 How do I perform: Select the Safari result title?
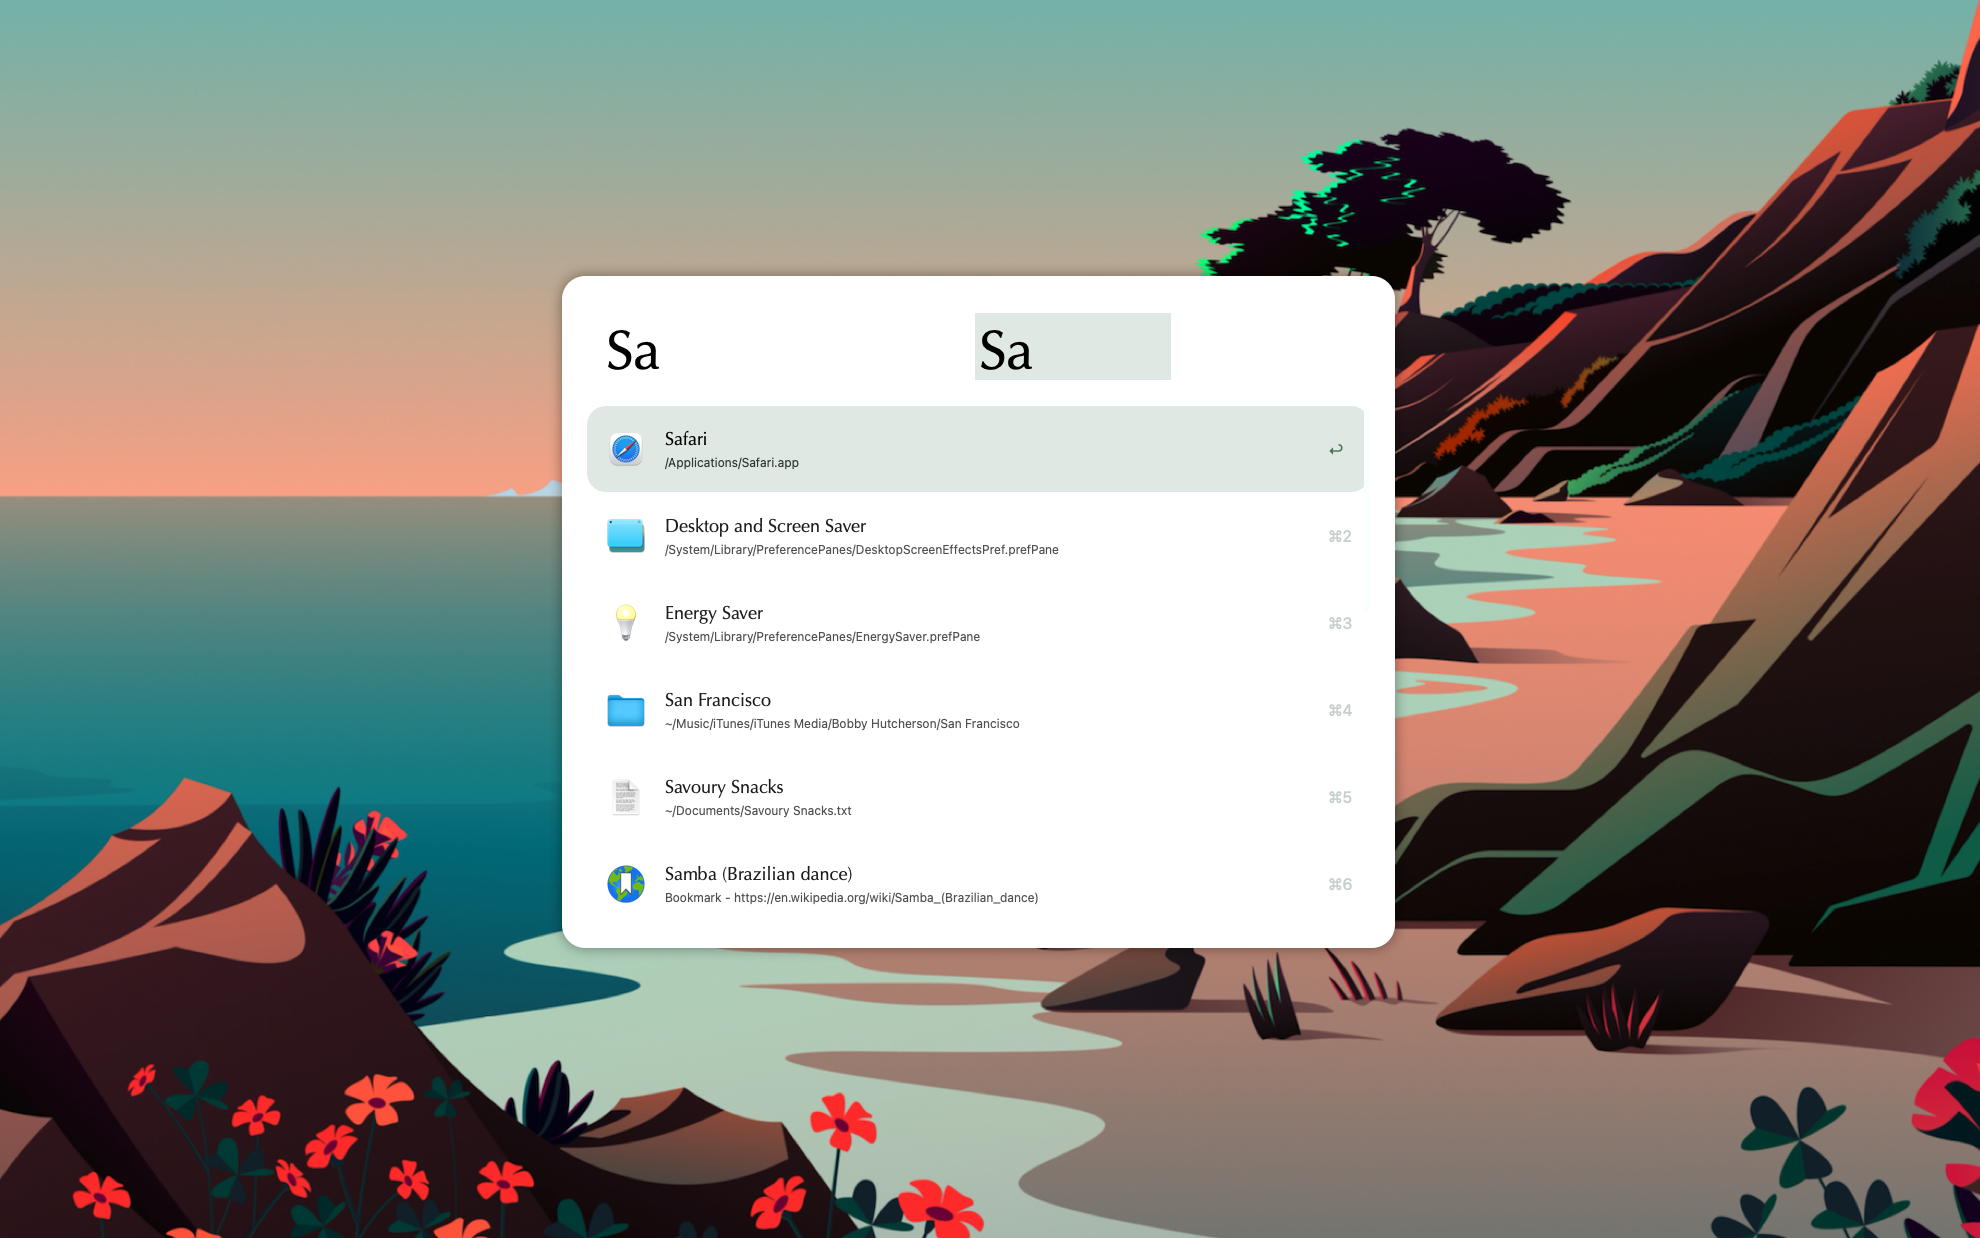coord(686,439)
